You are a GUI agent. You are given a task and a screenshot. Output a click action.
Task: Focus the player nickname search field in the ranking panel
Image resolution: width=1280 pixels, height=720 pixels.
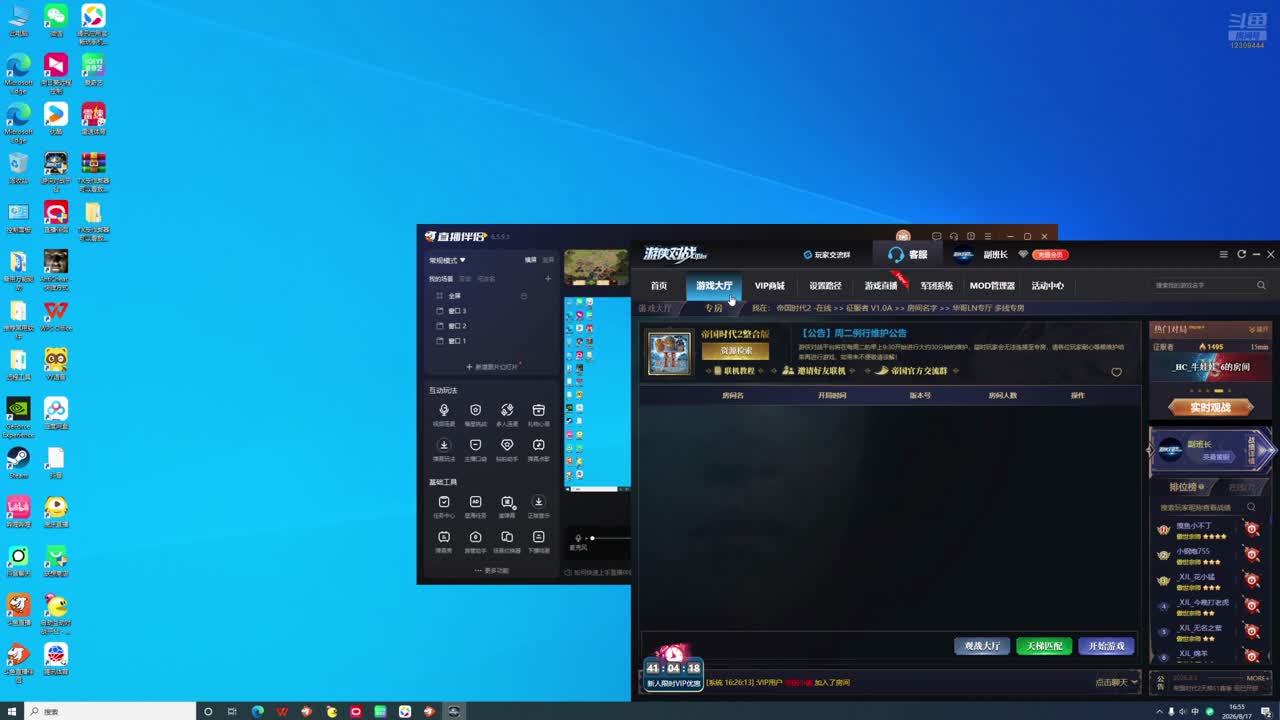[x=1208, y=507]
